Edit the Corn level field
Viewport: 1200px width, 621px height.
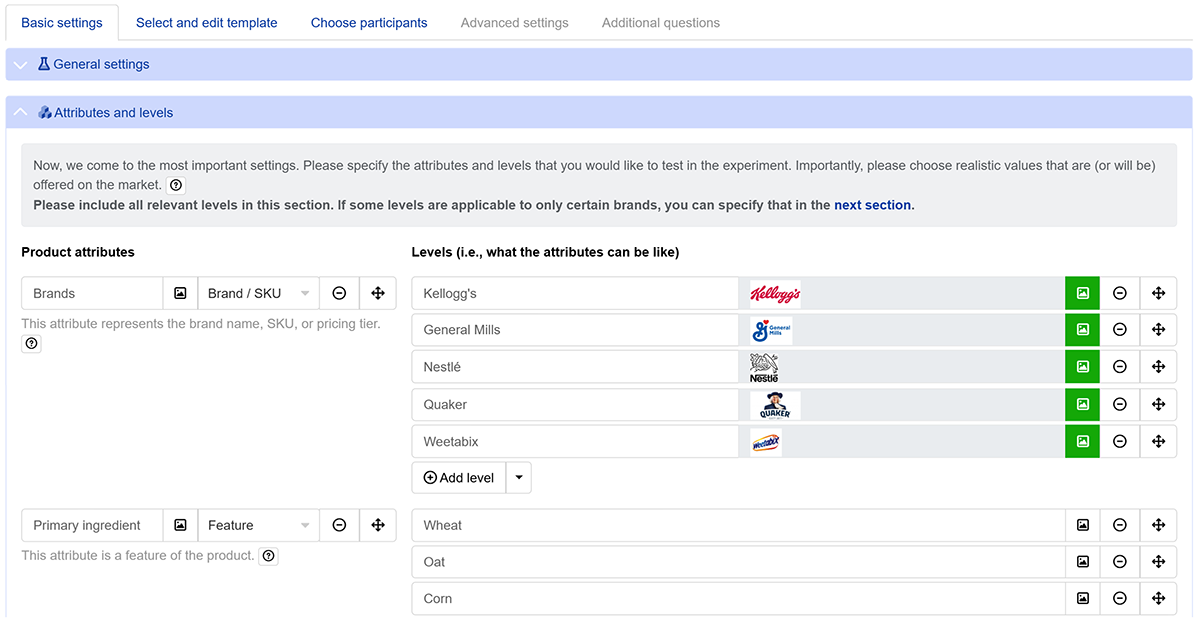pos(738,598)
